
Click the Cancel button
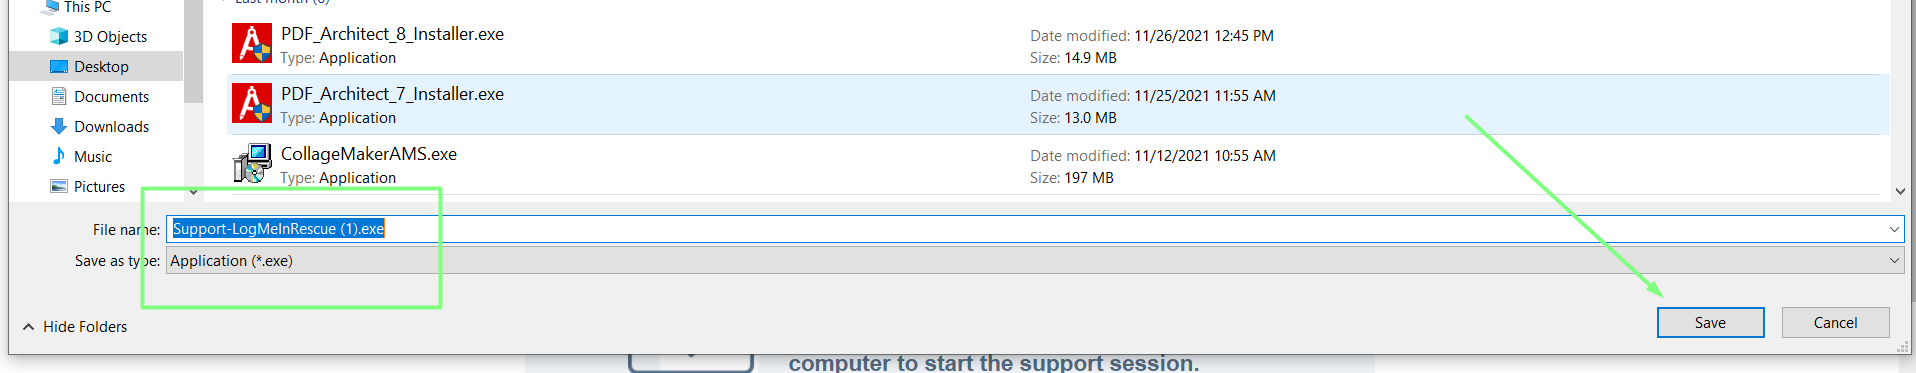click(x=1835, y=323)
